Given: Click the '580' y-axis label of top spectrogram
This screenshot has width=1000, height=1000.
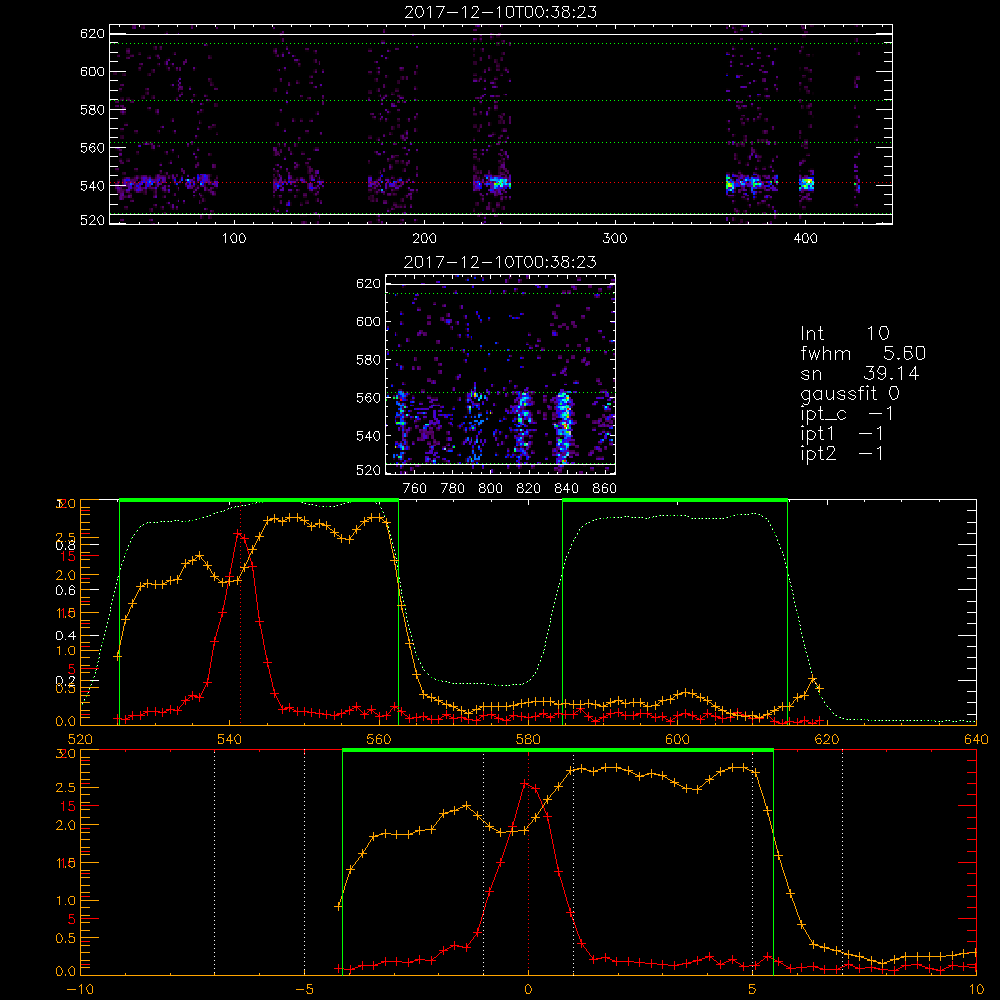Looking at the screenshot, I should tap(92, 110).
